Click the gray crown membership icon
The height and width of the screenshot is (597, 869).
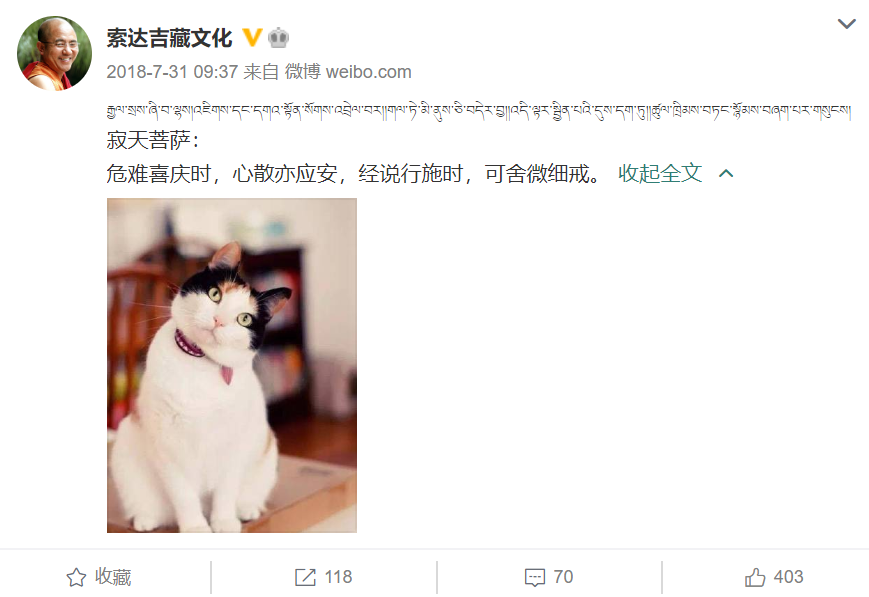(278, 38)
